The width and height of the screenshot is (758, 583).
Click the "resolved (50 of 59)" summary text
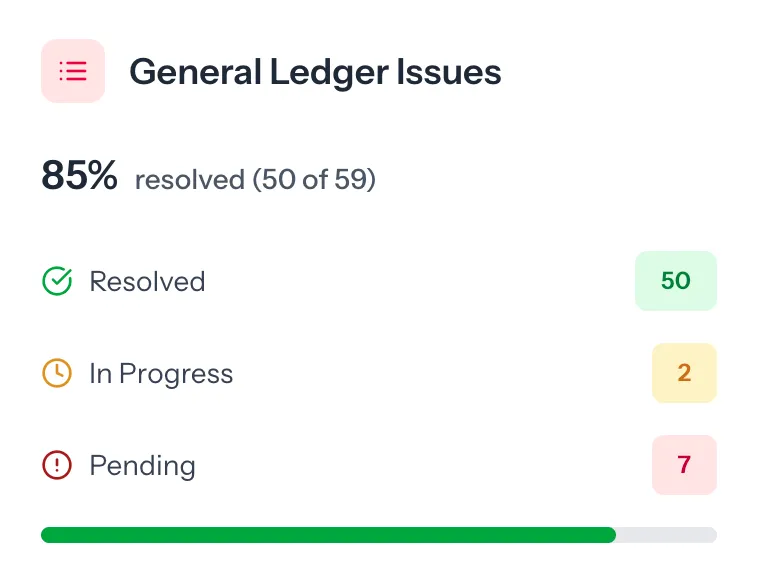255,180
